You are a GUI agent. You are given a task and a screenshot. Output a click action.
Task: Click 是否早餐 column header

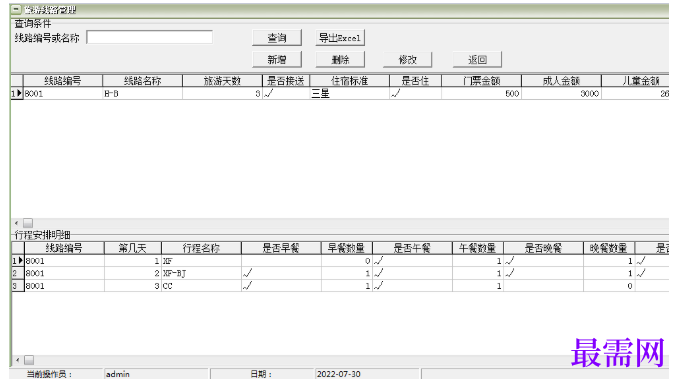281,248
